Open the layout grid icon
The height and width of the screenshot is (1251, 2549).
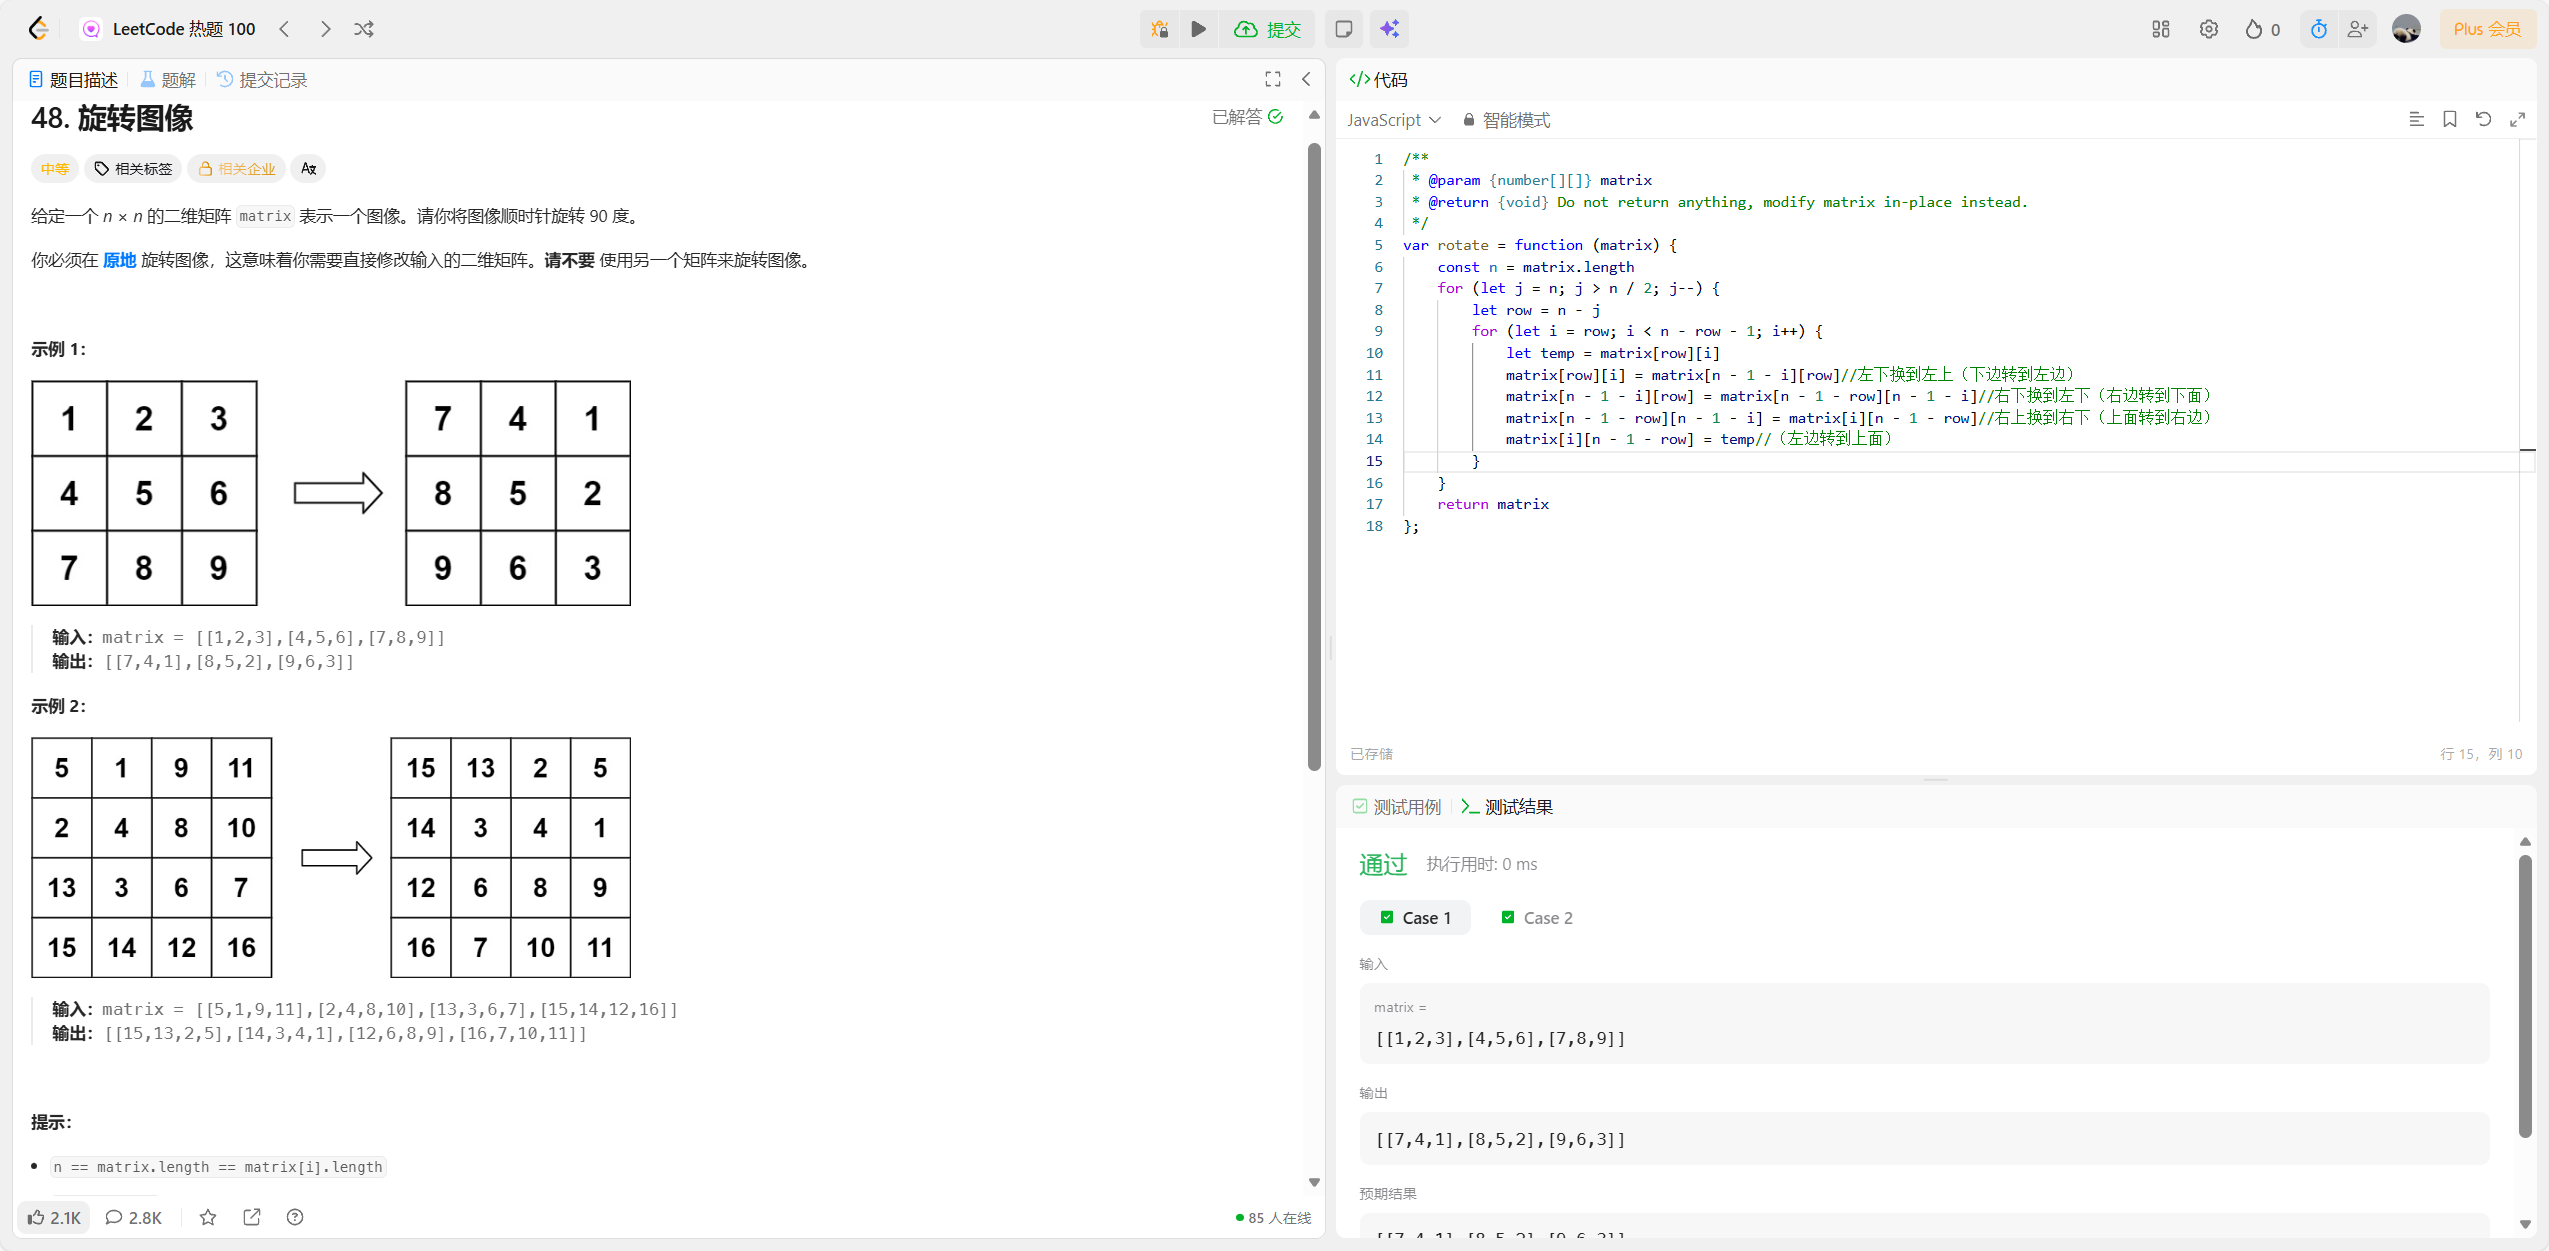pos(2160,29)
